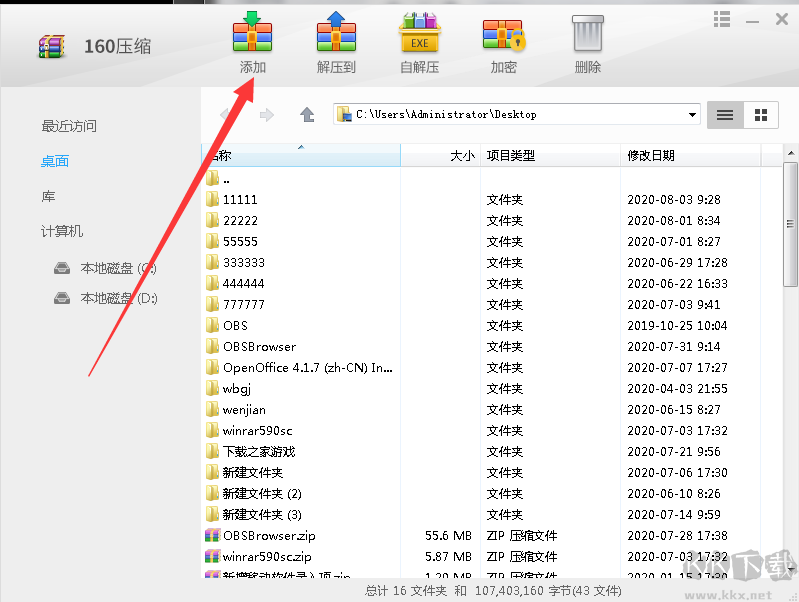Expand the address path dropdown
The width and height of the screenshot is (799, 602).
click(x=692, y=115)
